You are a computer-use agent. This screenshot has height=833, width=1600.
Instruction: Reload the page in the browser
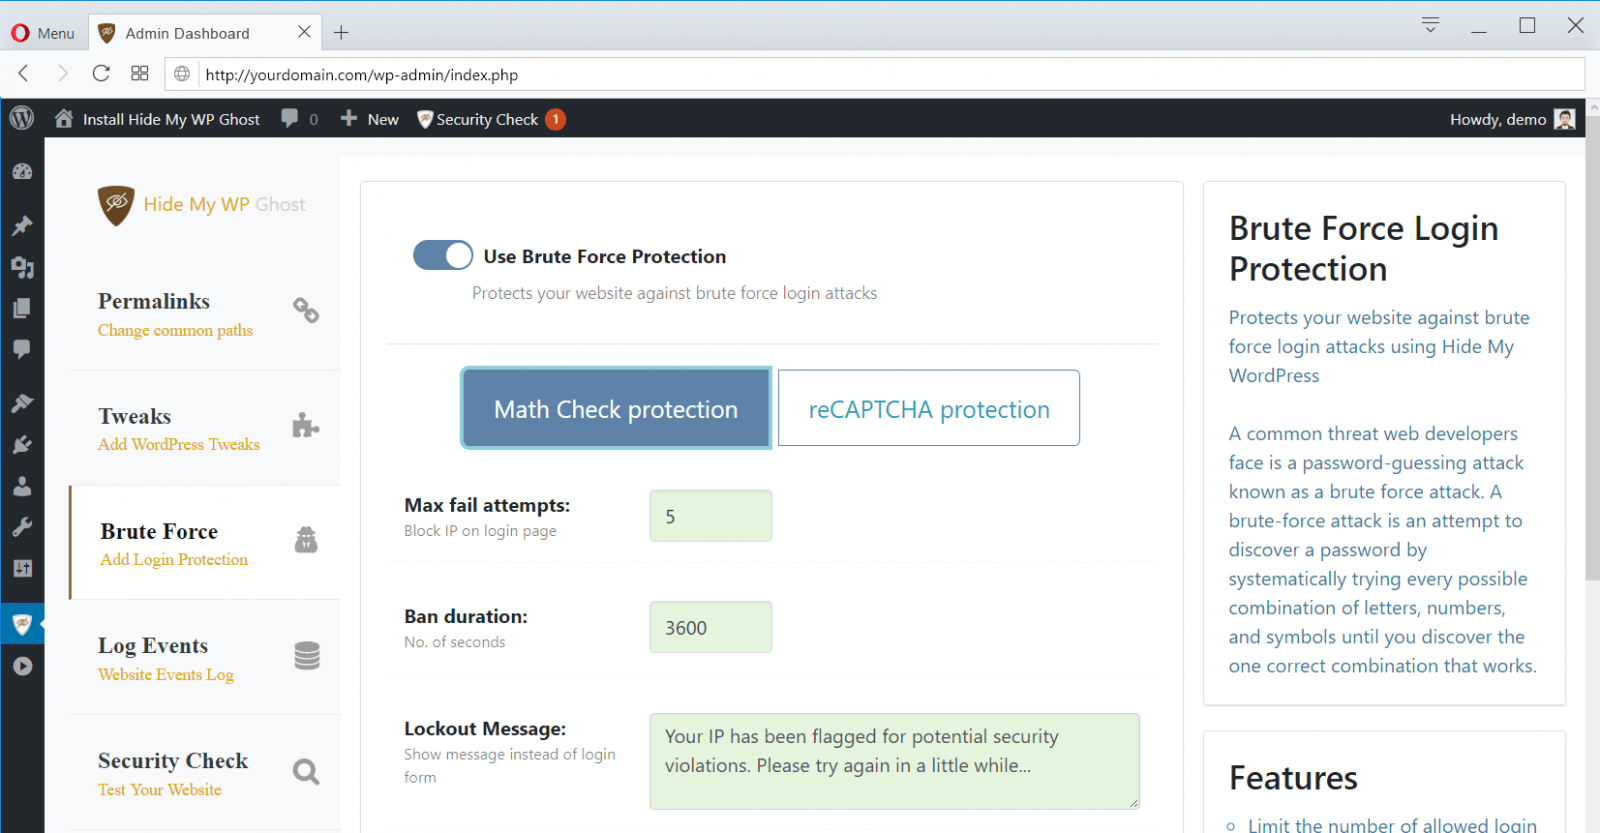click(101, 74)
